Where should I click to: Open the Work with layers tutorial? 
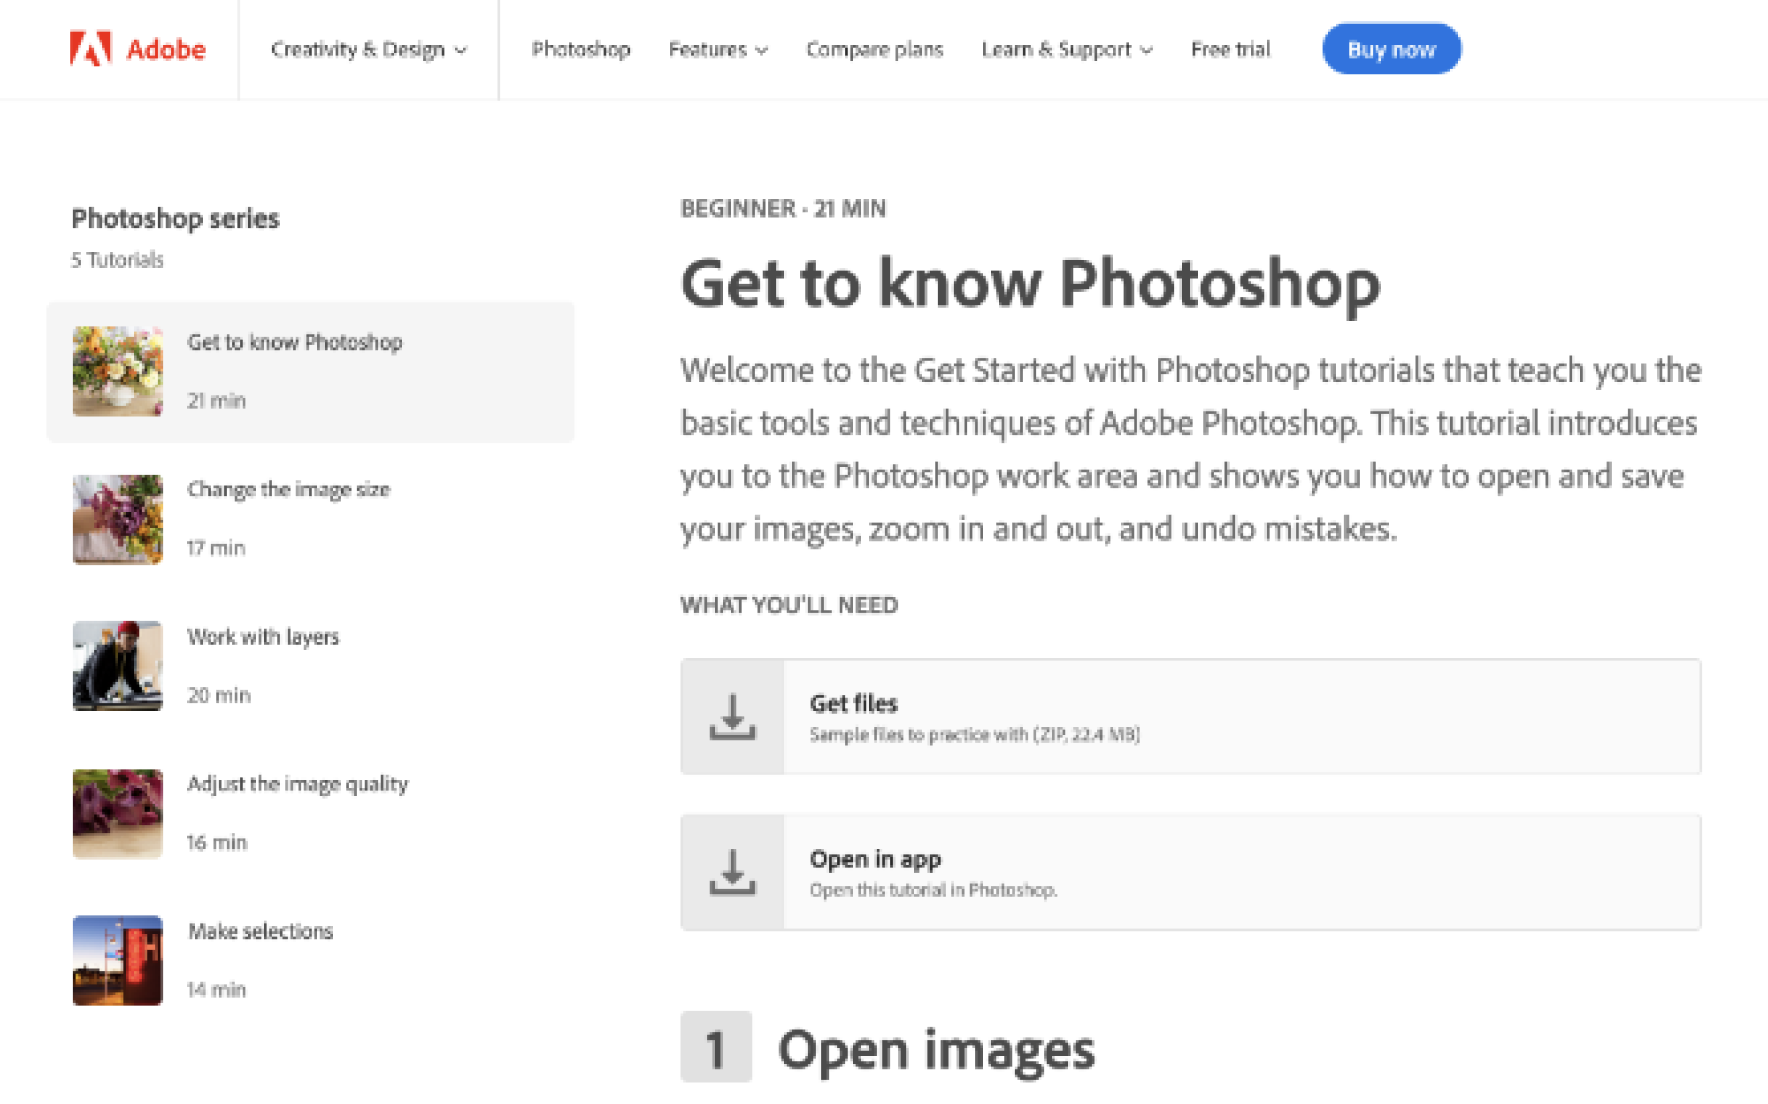(x=263, y=637)
